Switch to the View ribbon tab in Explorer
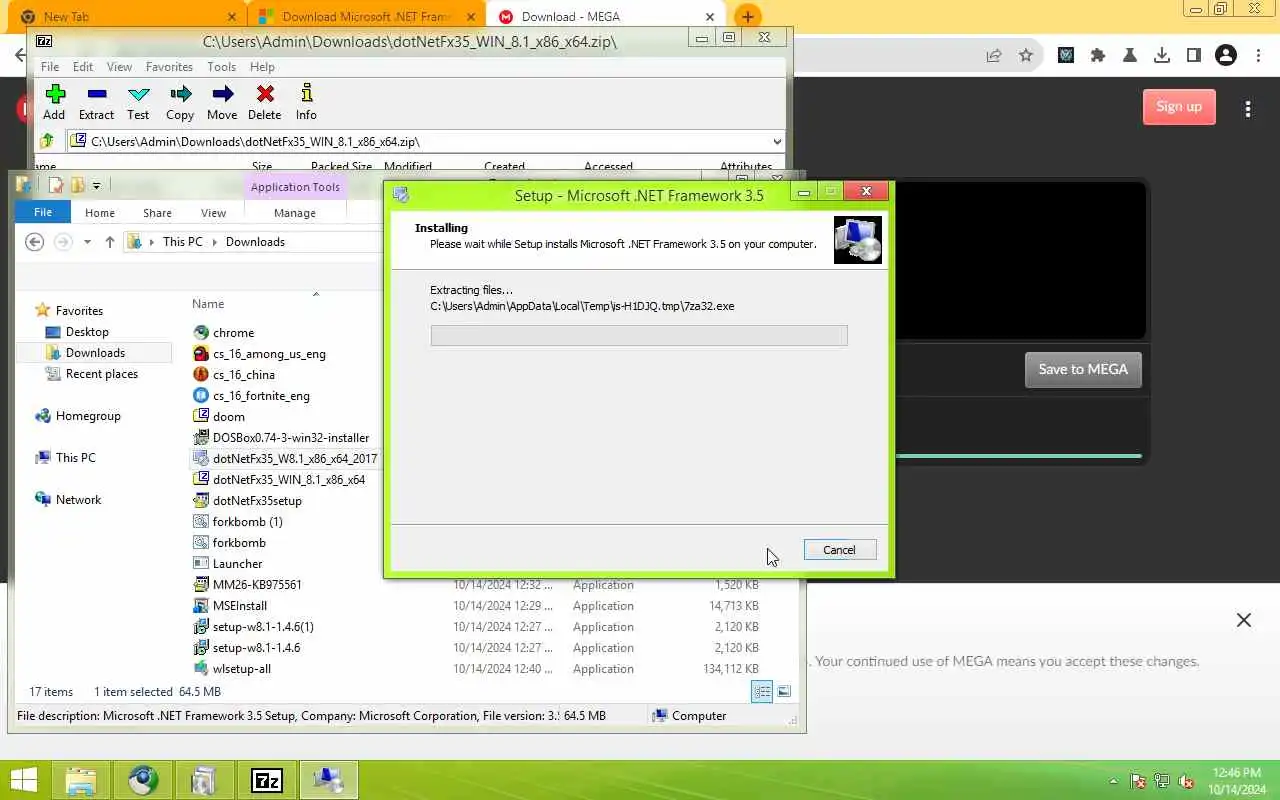1280x800 pixels. point(213,213)
